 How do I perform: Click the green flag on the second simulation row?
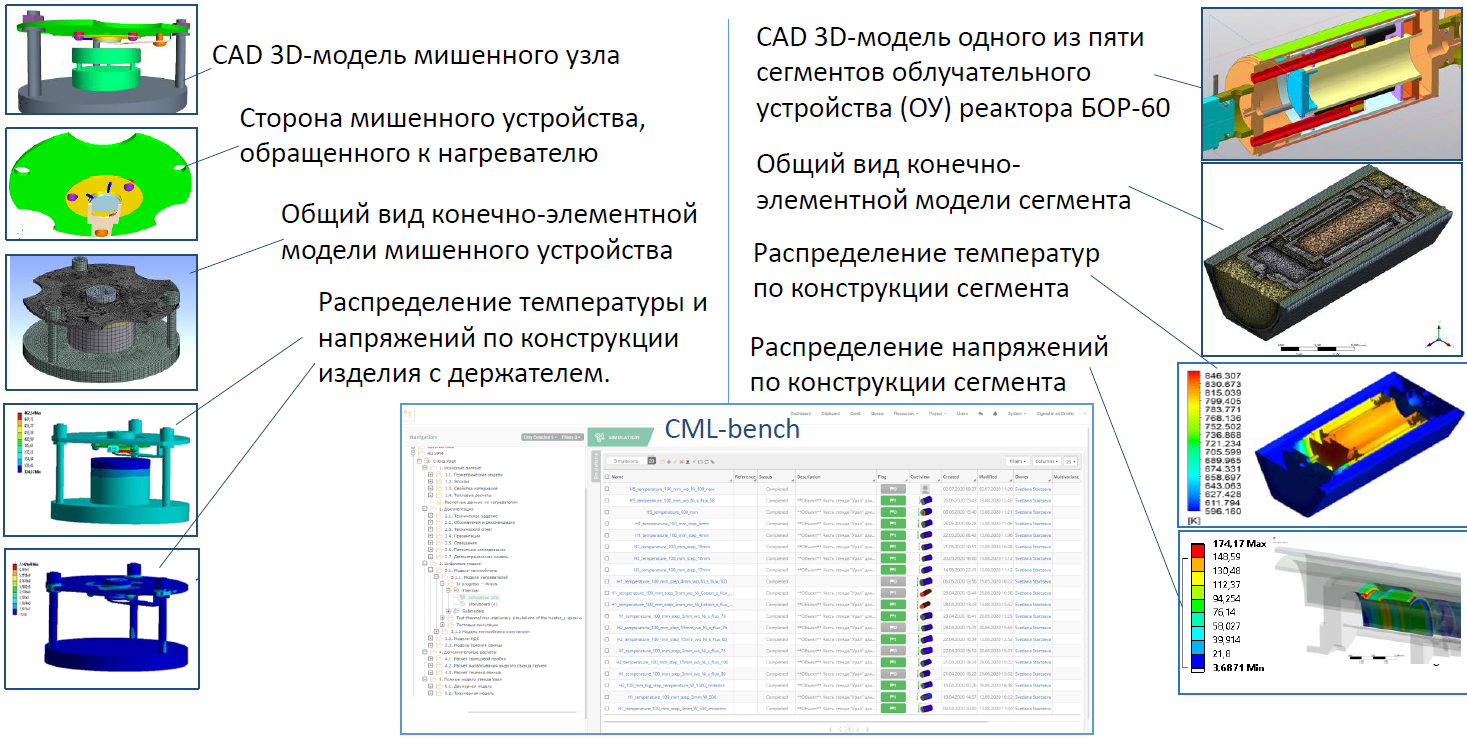coord(892,500)
